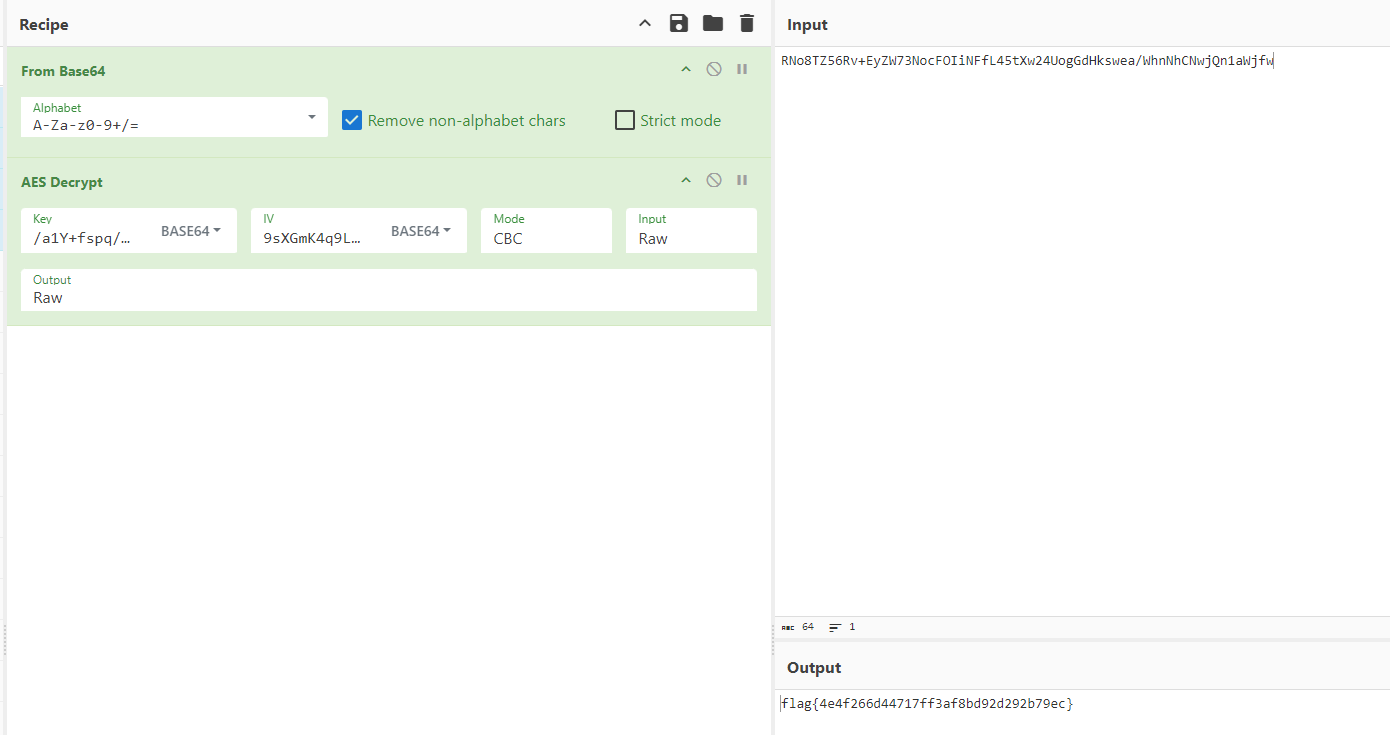Click the Output pane heading
1390x735 pixels.
point(814,668)
